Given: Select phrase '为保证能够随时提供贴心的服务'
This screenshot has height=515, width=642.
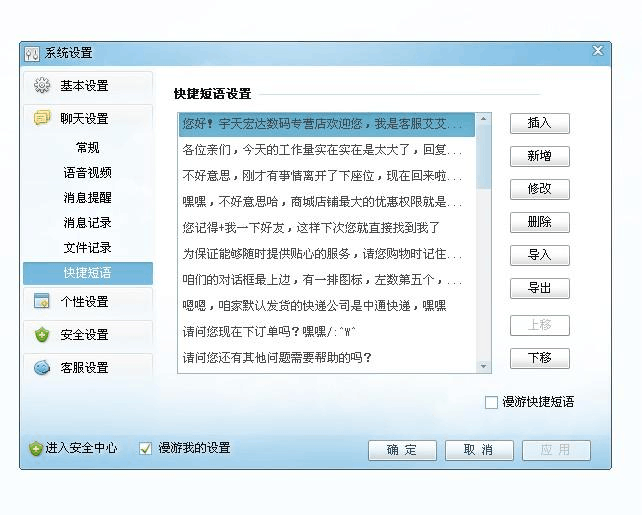Looking at the screenshot, I should 327,254.
